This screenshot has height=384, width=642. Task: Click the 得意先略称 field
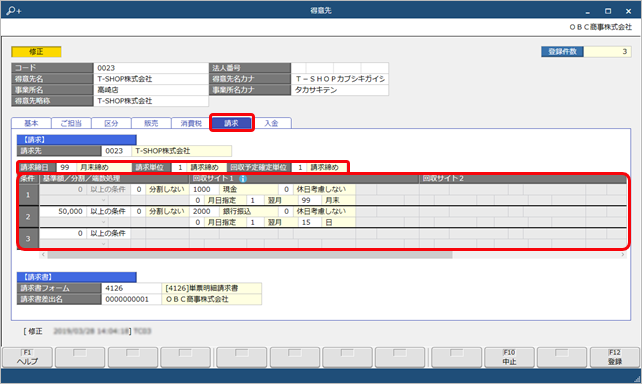[x=151, y=101]
